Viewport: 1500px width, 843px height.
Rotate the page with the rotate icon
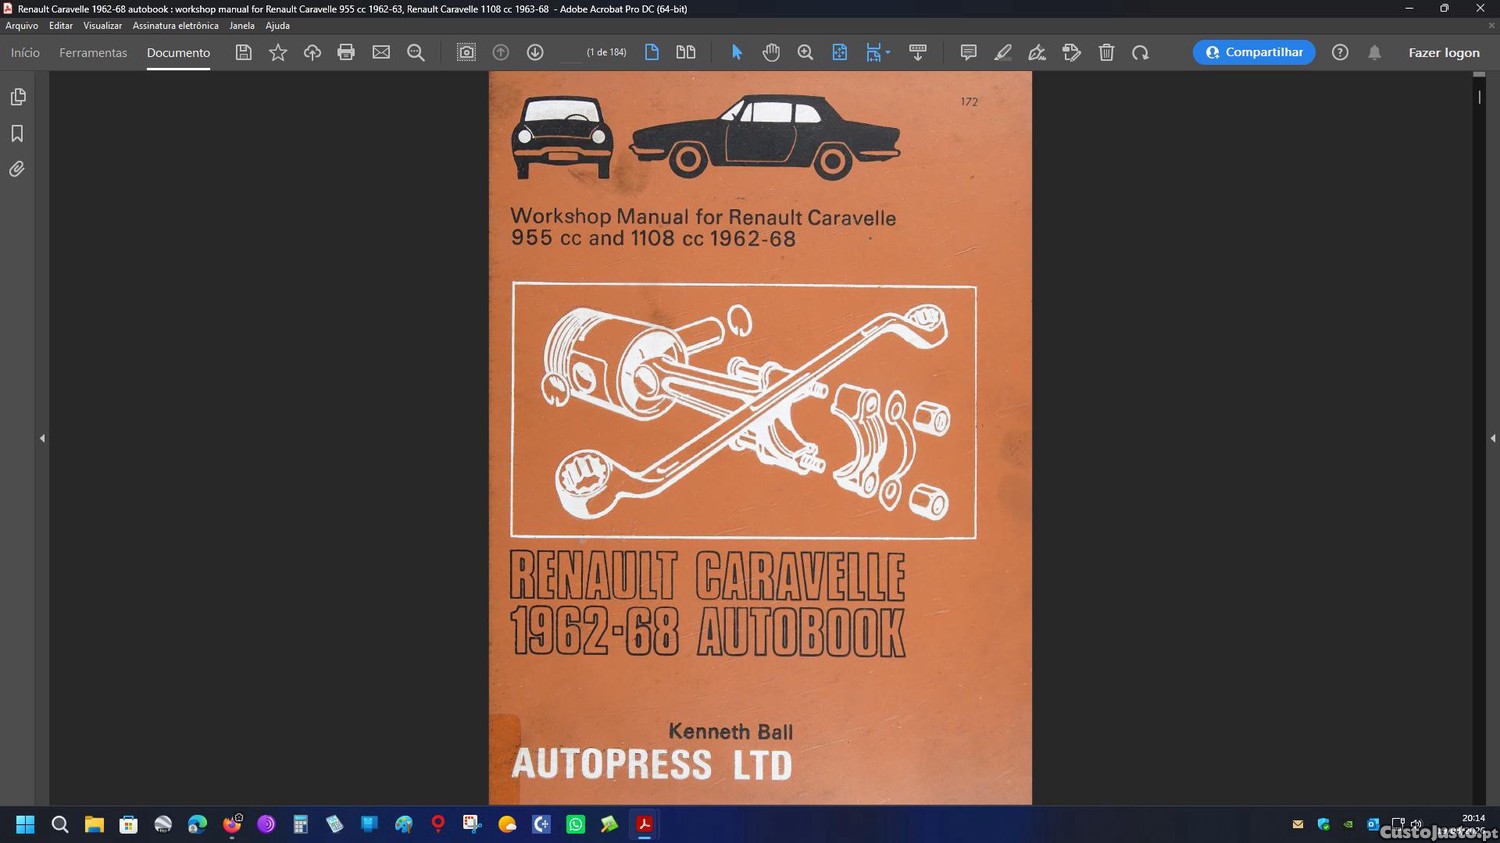point(1140,52)
